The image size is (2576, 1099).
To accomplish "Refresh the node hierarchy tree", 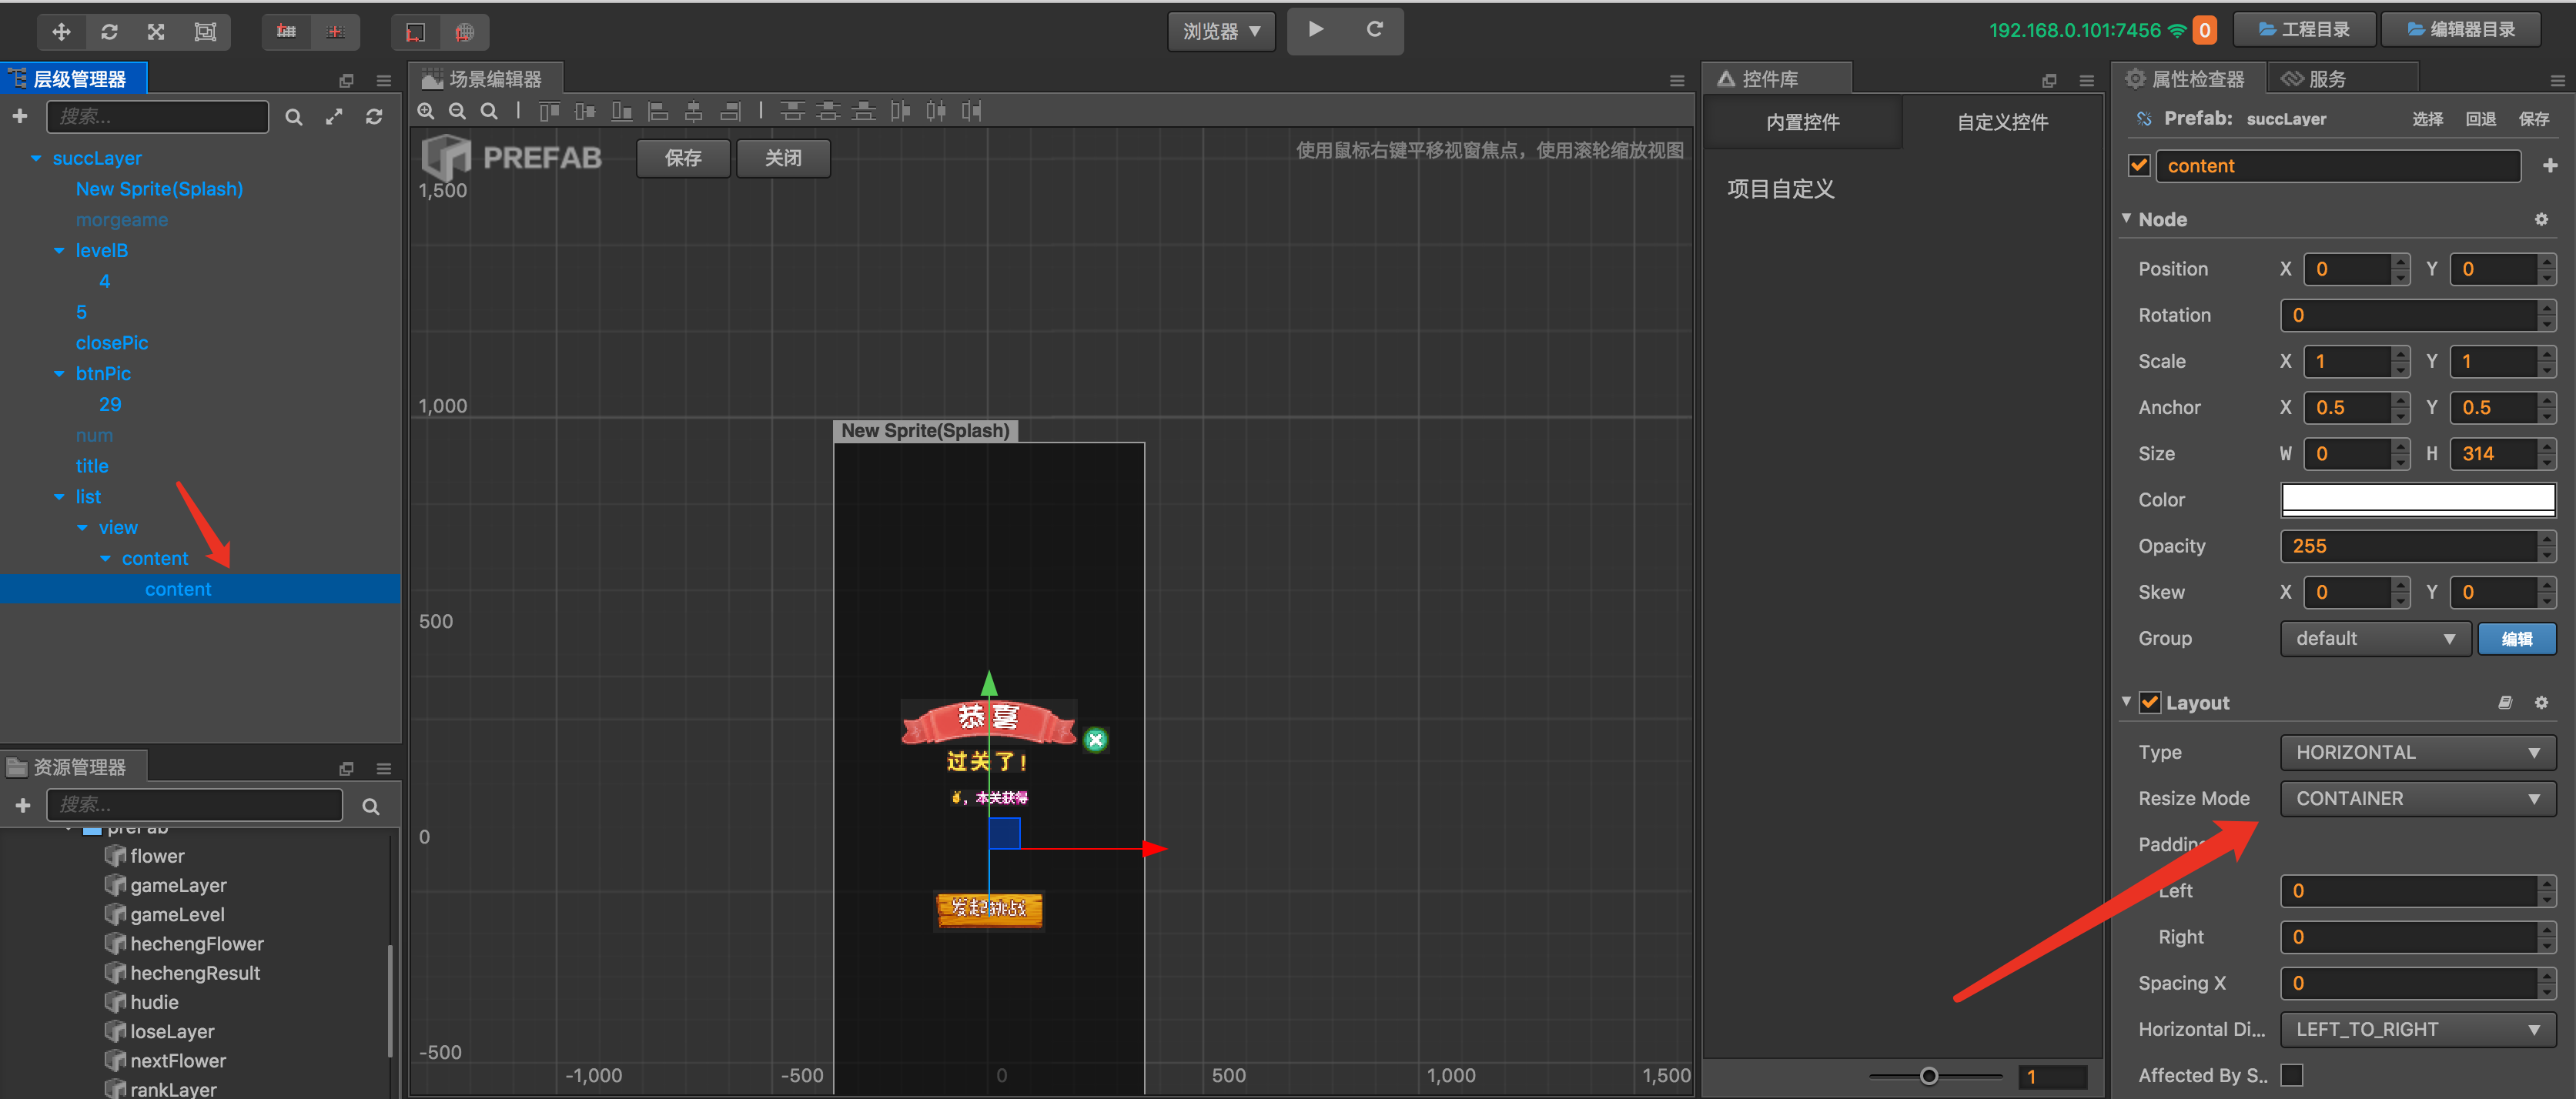I will click(x=374, y=117).
